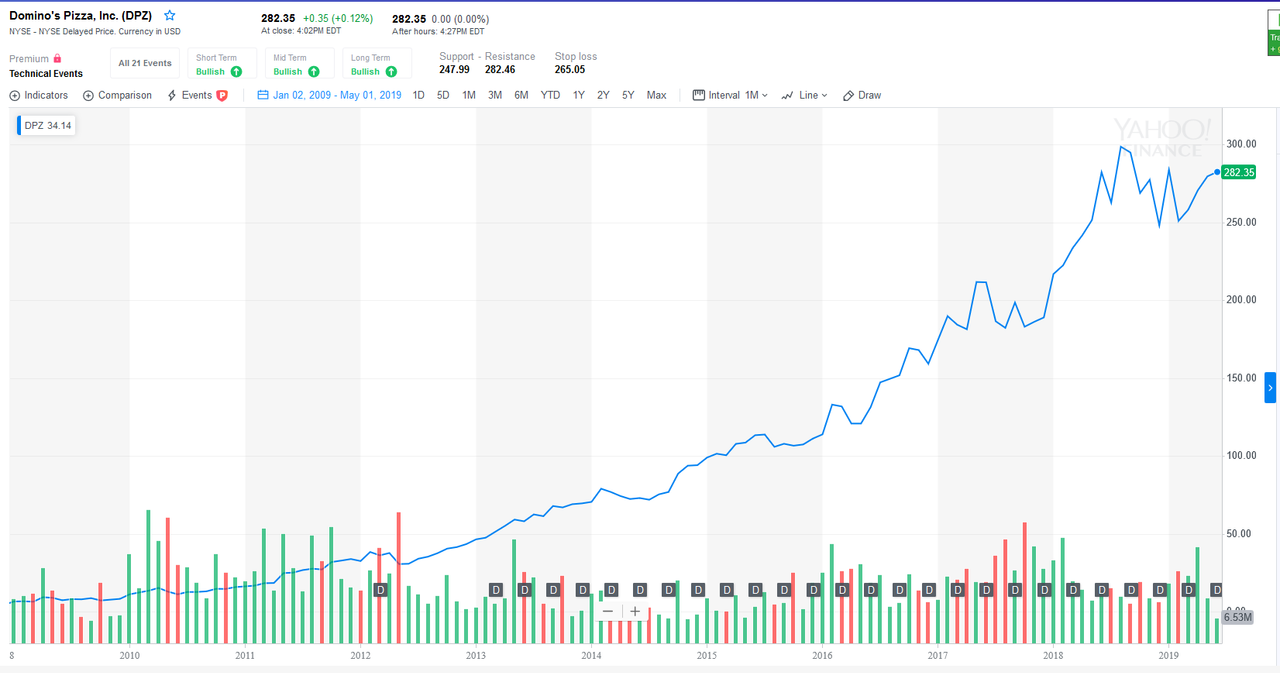Select the 1M time range
The height and width of the screenshot is (673, 1280).
click(468, 95)
